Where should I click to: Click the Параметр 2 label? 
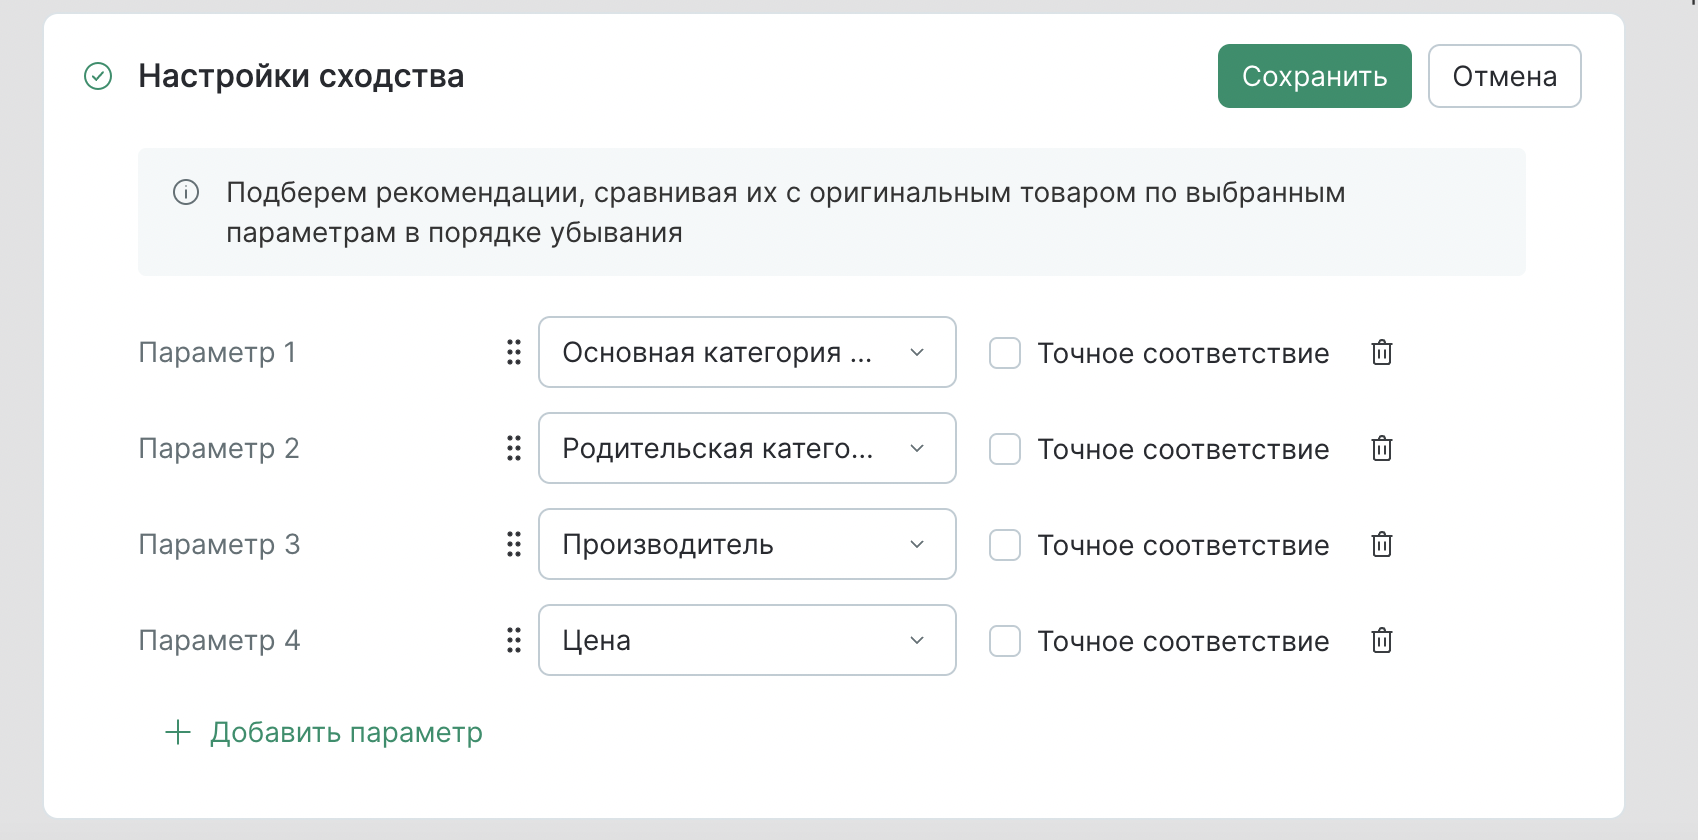click(x=219, y=448)
